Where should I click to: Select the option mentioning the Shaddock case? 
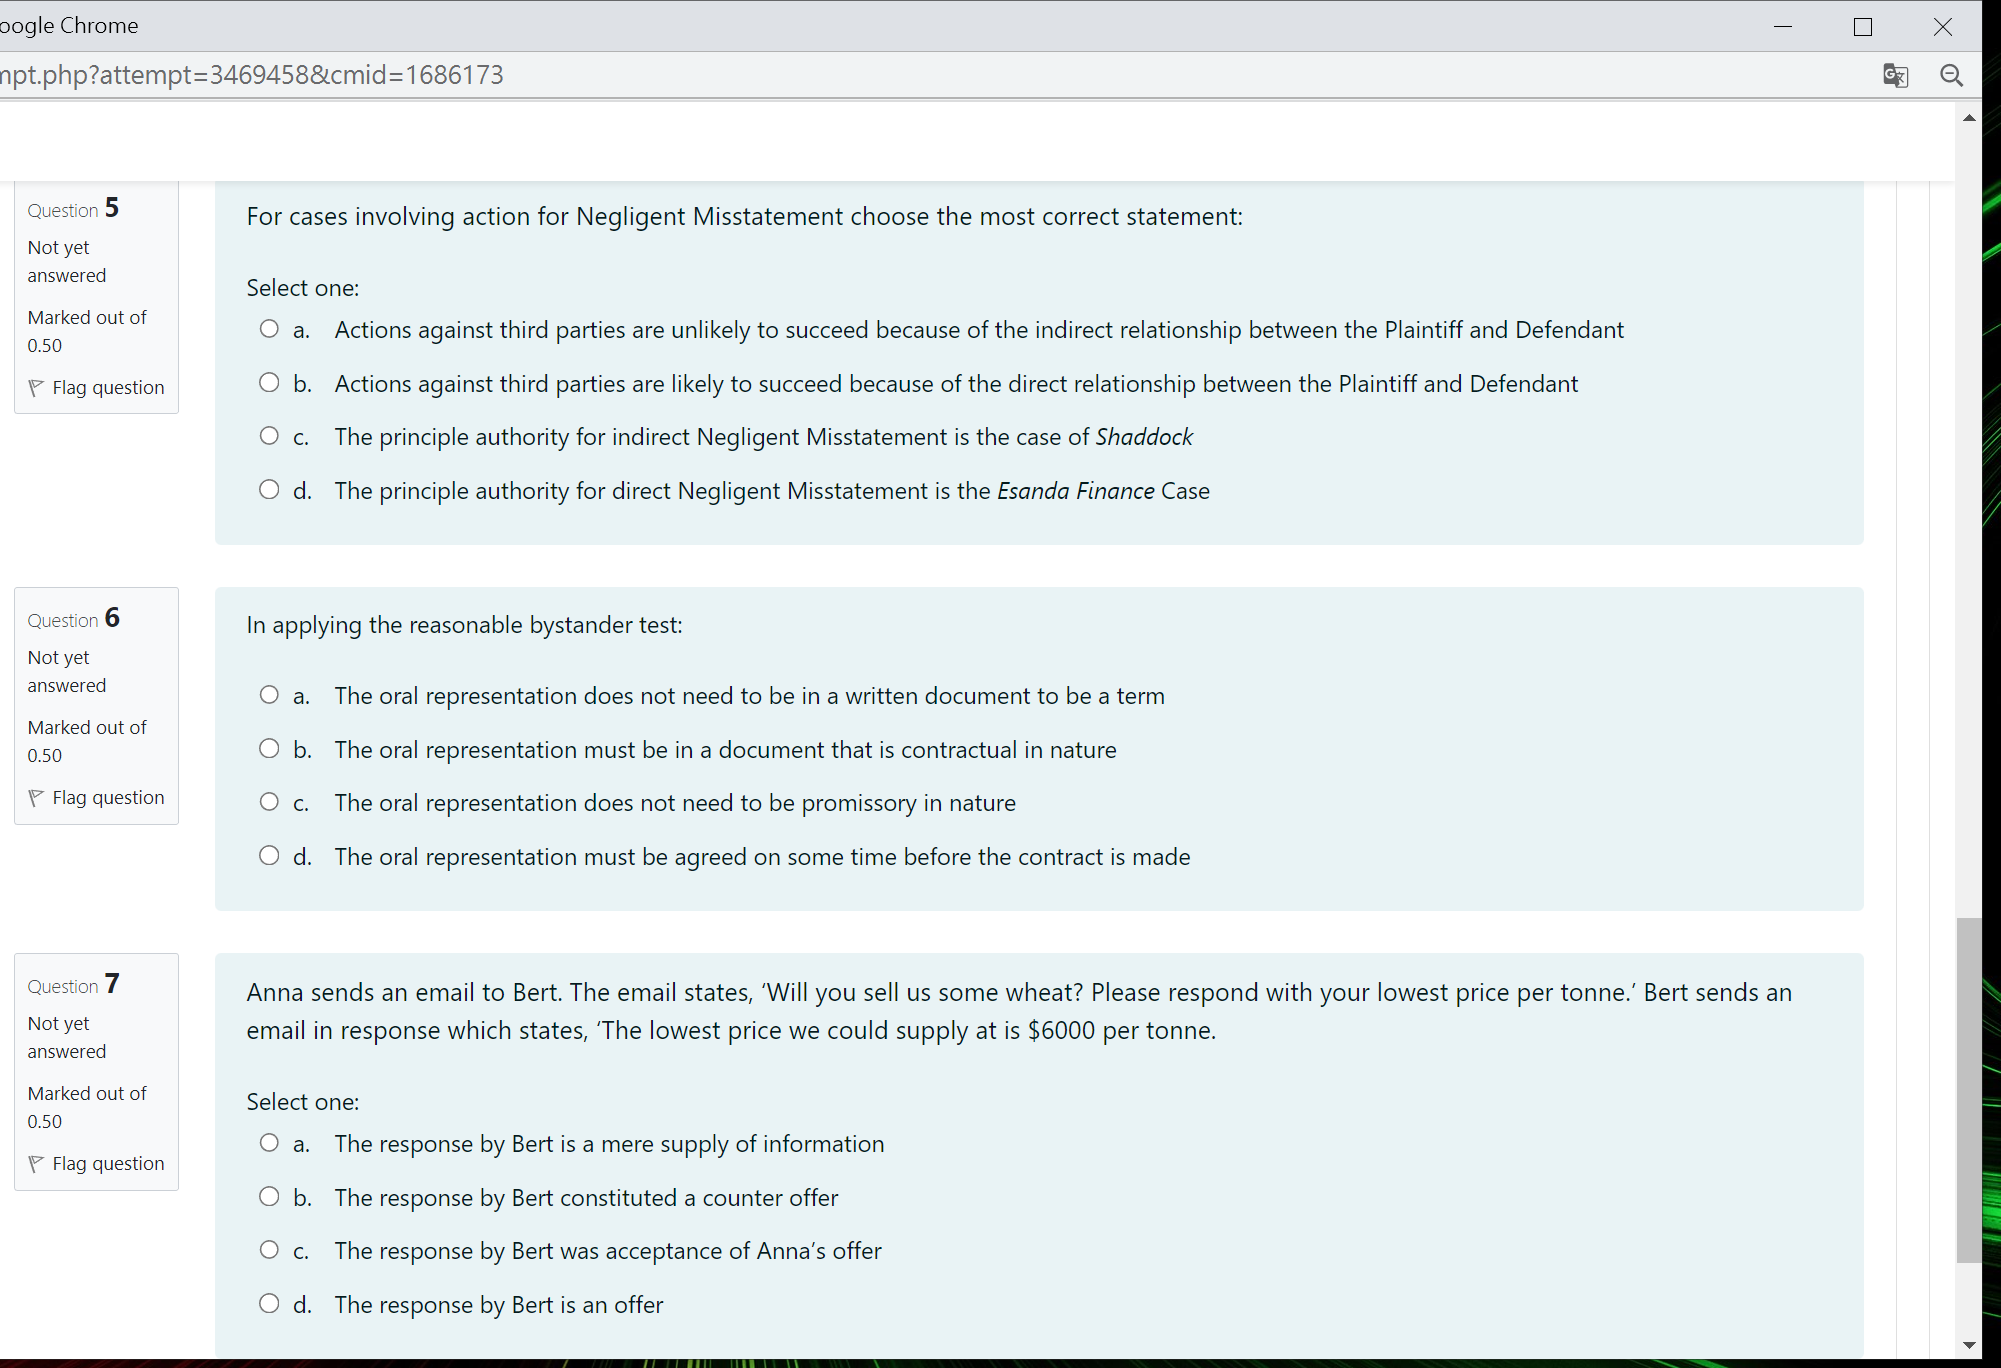pos(269,435)
